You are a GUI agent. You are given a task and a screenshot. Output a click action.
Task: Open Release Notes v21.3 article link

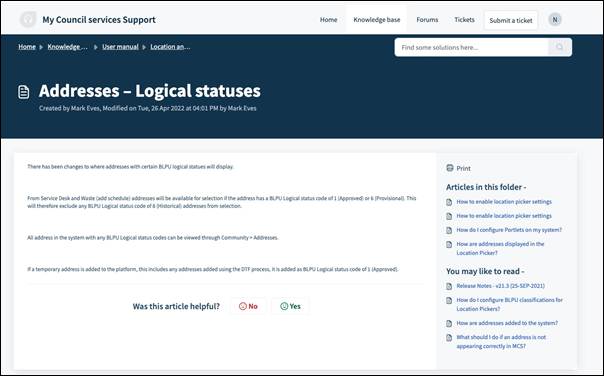pyautogui.click(x=500, y=286)
